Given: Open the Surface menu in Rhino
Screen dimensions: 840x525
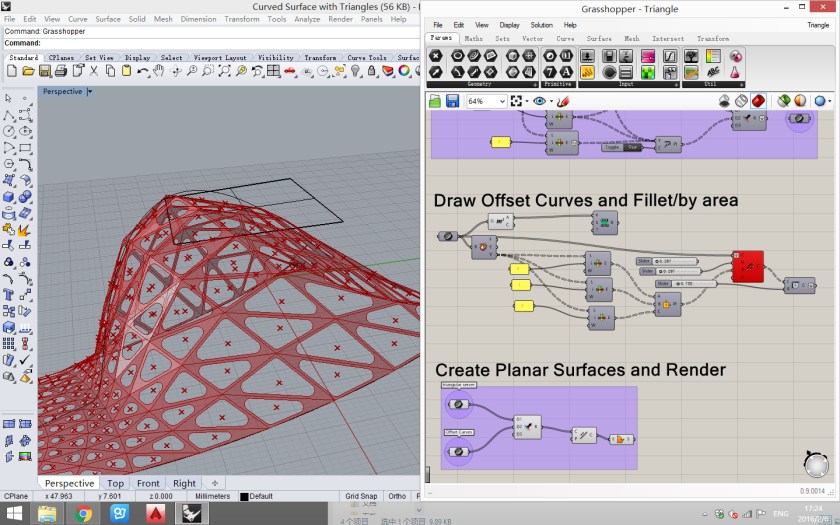Looking at the screenshot, I should [x=108, y=19].
